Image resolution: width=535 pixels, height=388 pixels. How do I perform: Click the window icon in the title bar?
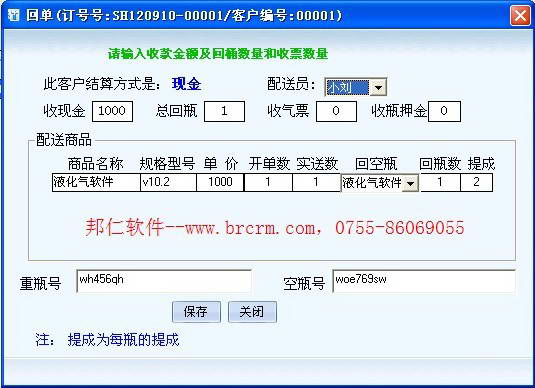click(x=13, y=15)
